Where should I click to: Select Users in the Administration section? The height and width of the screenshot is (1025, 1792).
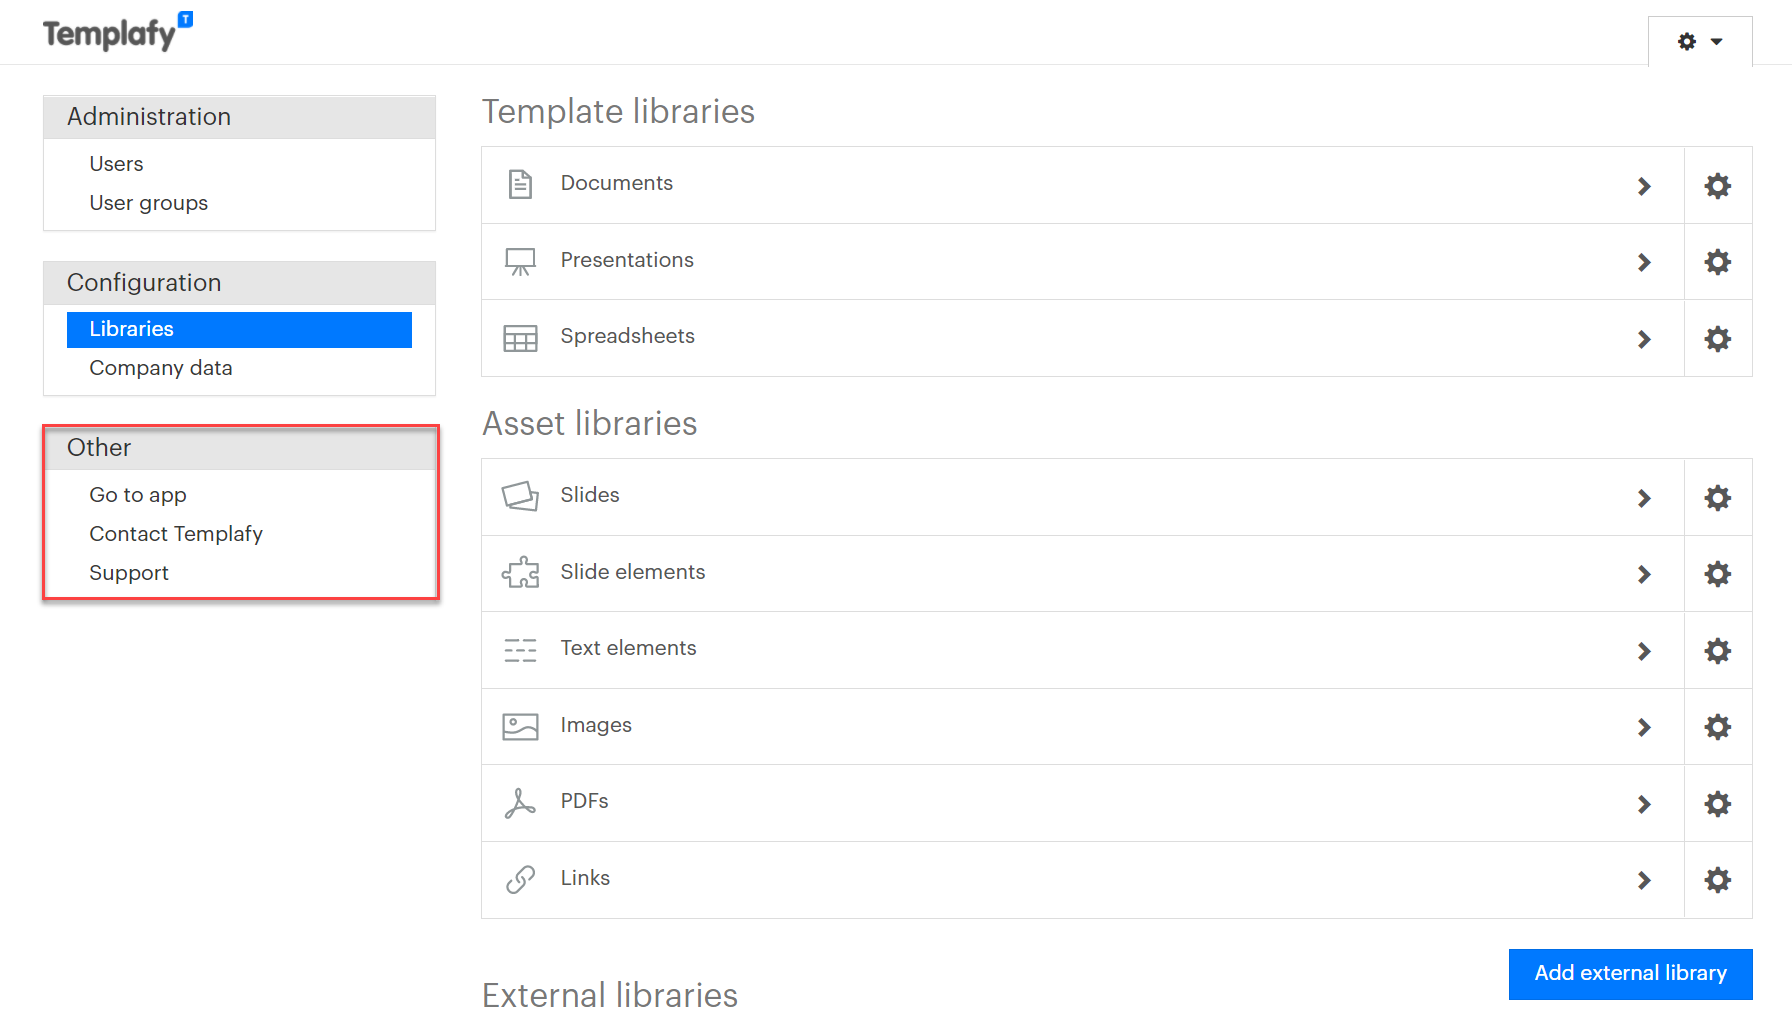pos(116,163)
